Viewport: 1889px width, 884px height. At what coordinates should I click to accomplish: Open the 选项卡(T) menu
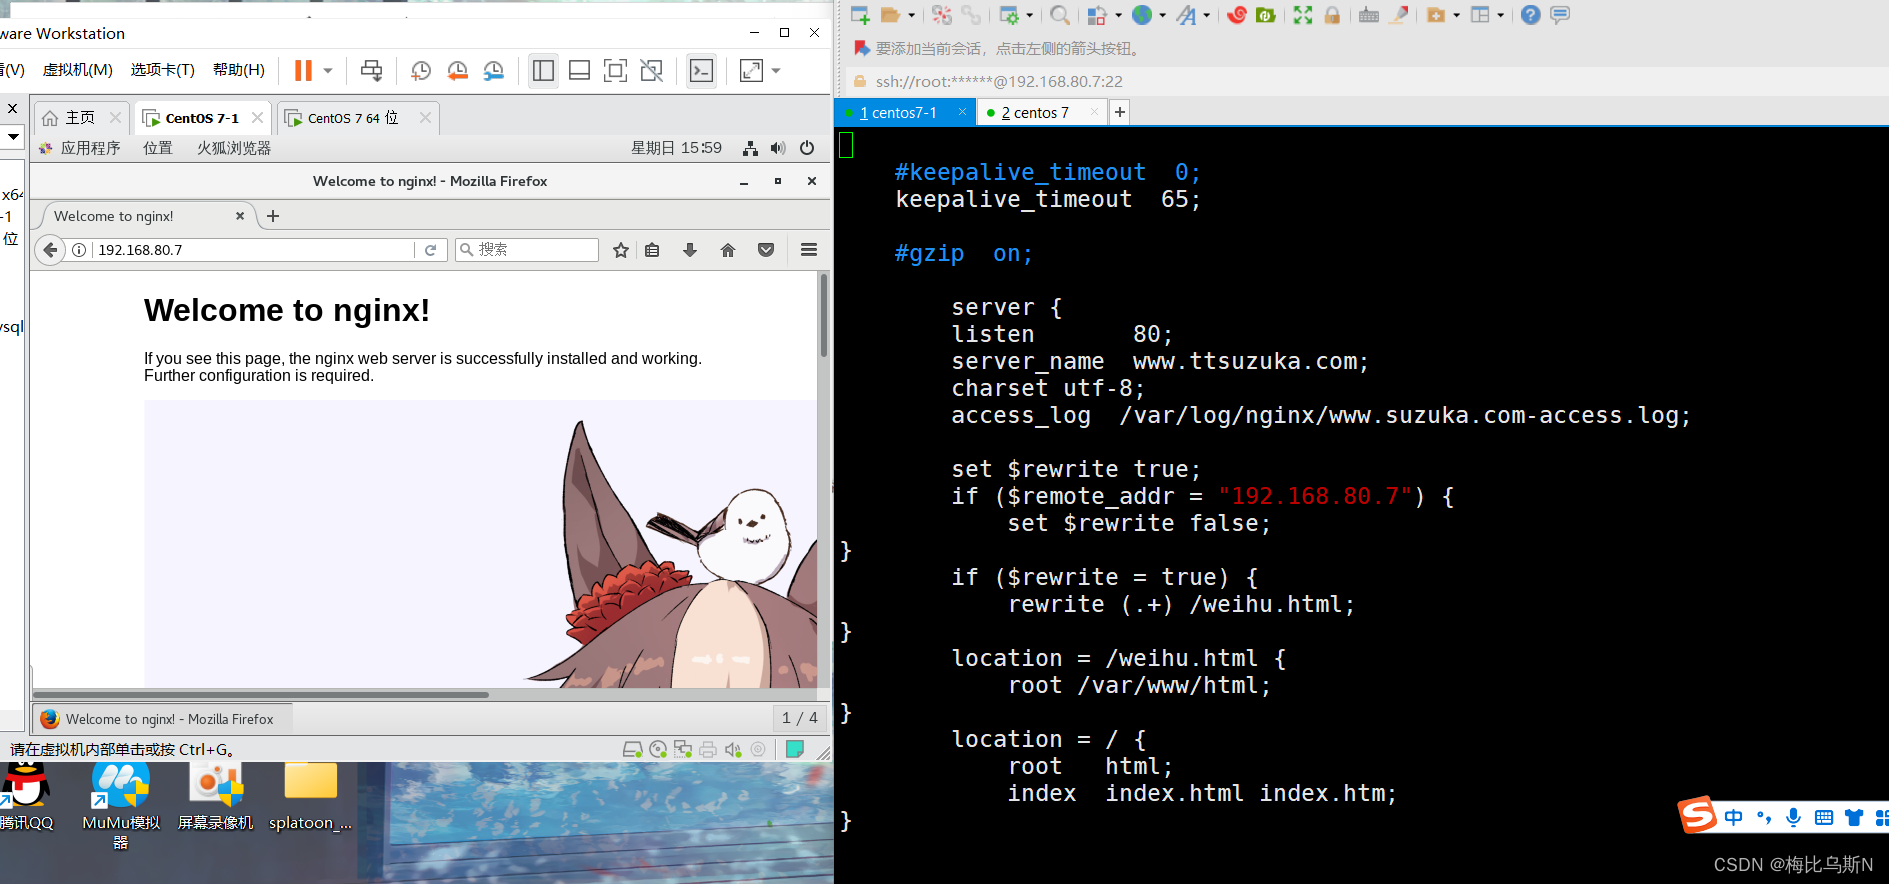point(162,70)
